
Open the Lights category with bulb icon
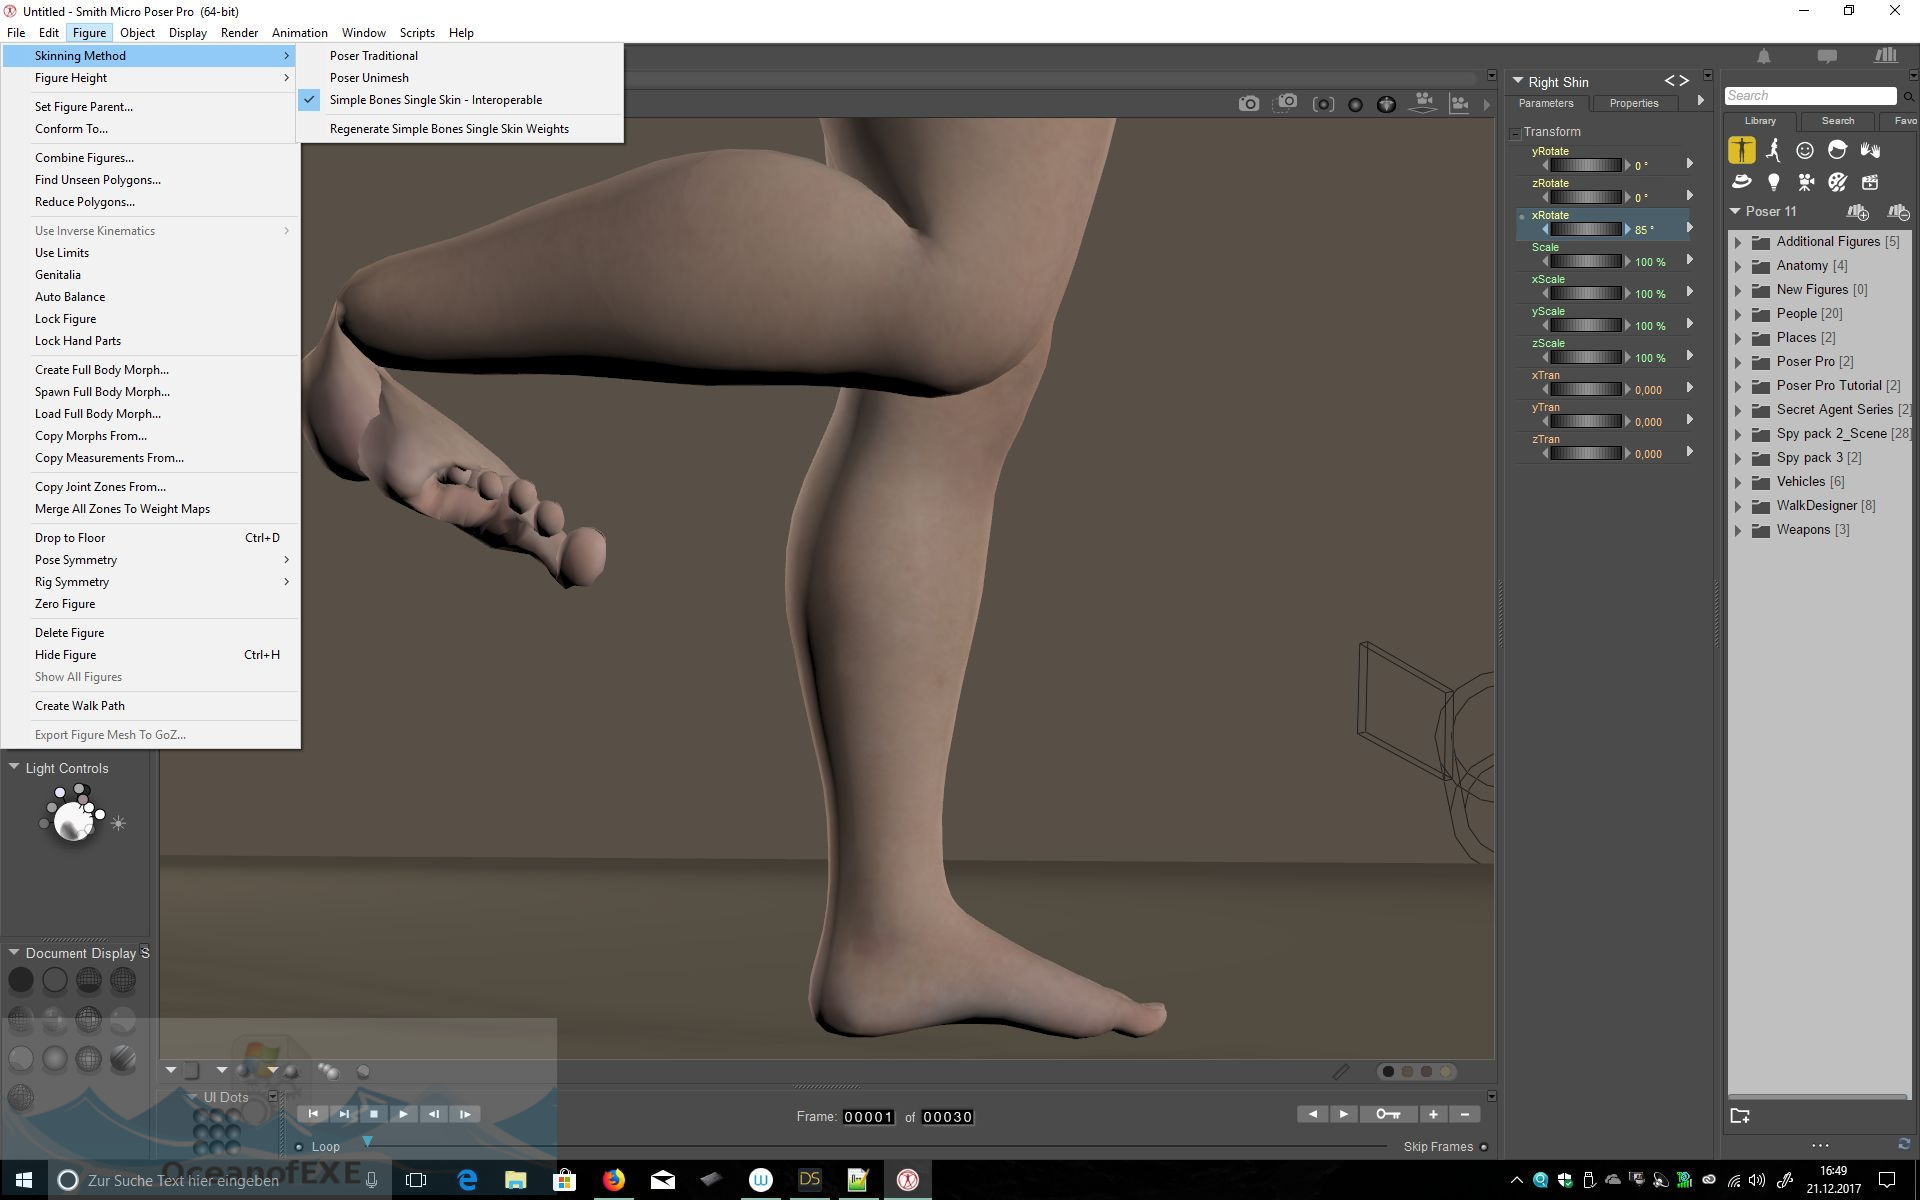pyautogui.click(x=1773, y=182)
